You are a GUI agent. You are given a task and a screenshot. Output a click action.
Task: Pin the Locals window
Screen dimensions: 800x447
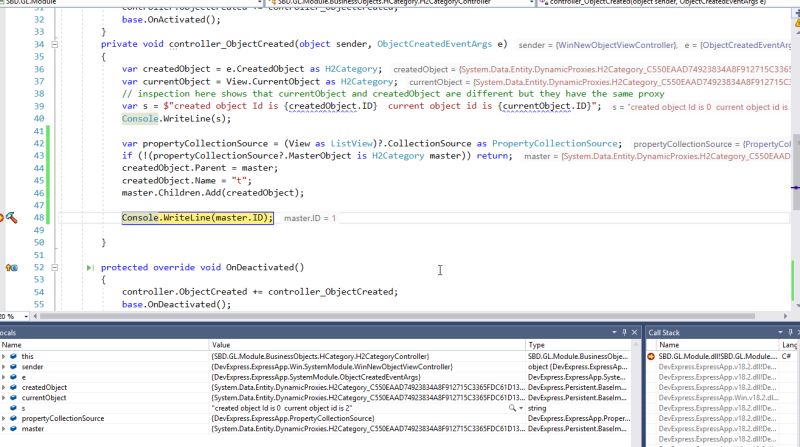pos(624,332)
